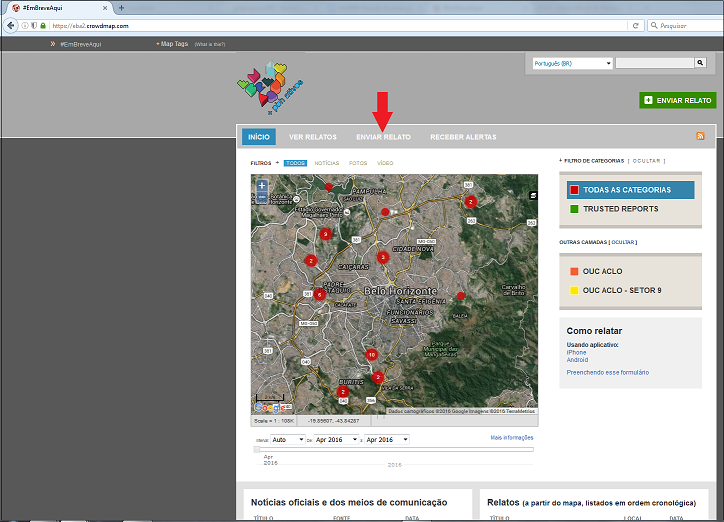724x522 pixels.
Task: Click the EmBreveAqui heart logo
Action: 269,84
